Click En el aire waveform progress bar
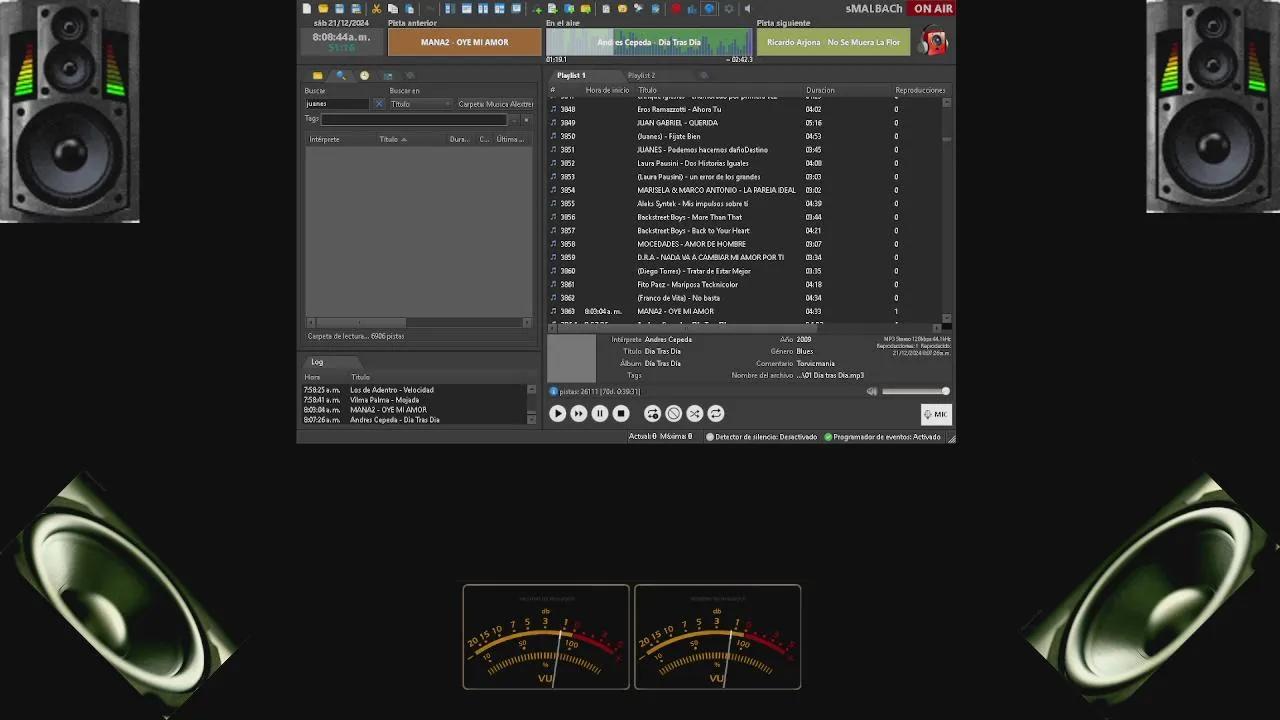Viewport: 1280px width, 720px height. pyautogui.click(x=649, y=42)
